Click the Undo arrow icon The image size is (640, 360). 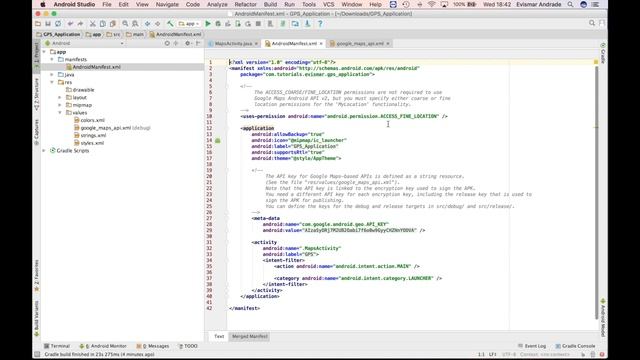[70, 24]
